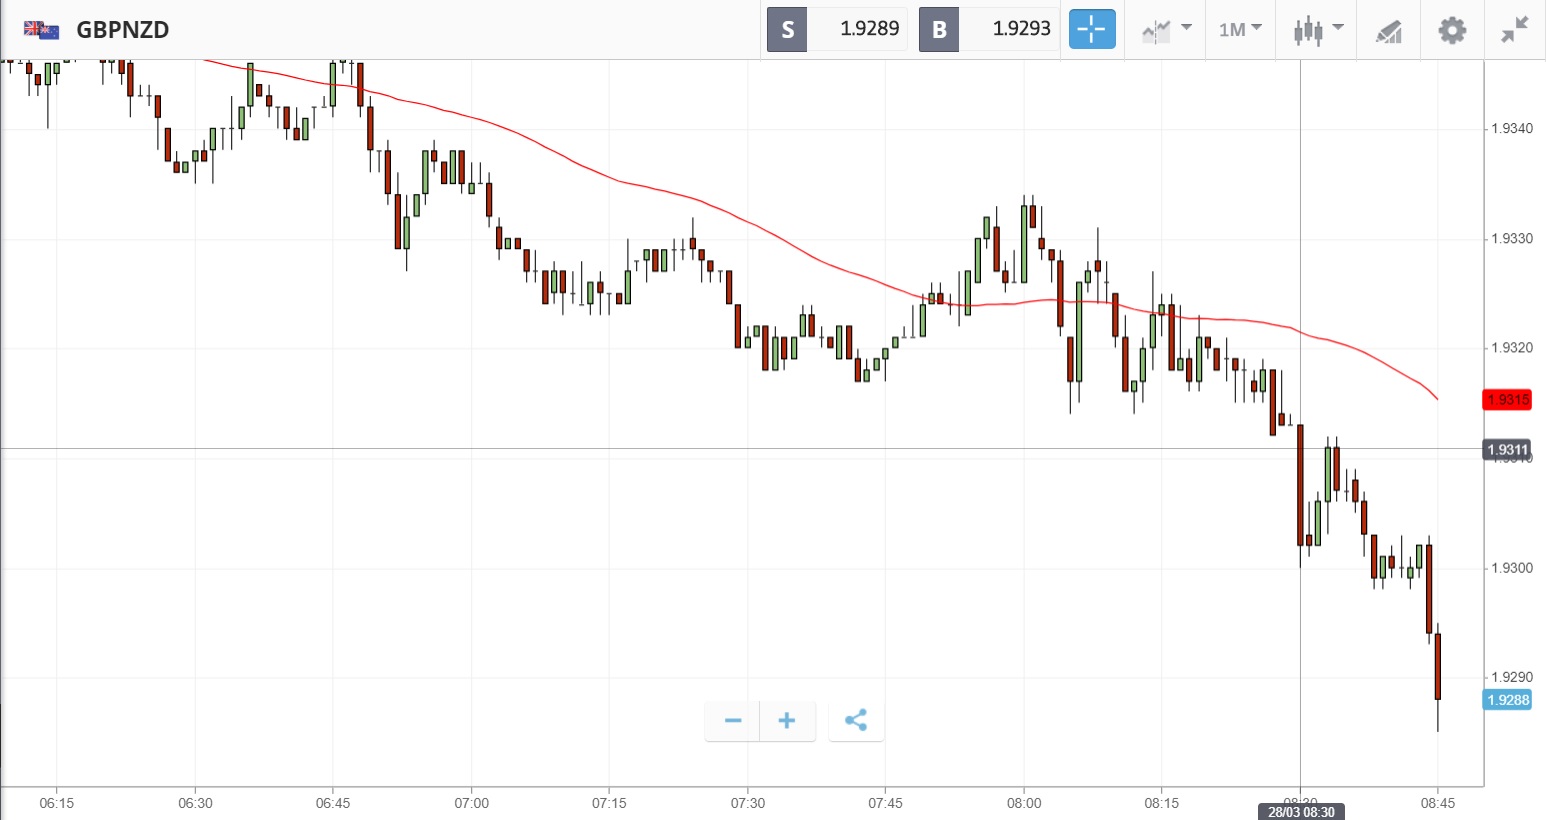Zoom out the chart with minus
This screenshot has width=1546, height=820.
pyautogui.click(x=733, y=721)
